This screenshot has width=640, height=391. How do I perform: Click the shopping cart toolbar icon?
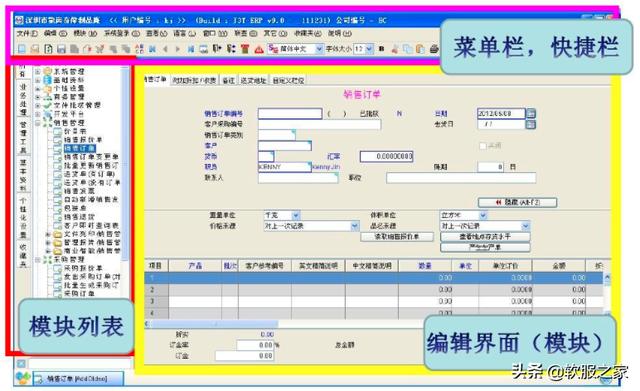100,49
